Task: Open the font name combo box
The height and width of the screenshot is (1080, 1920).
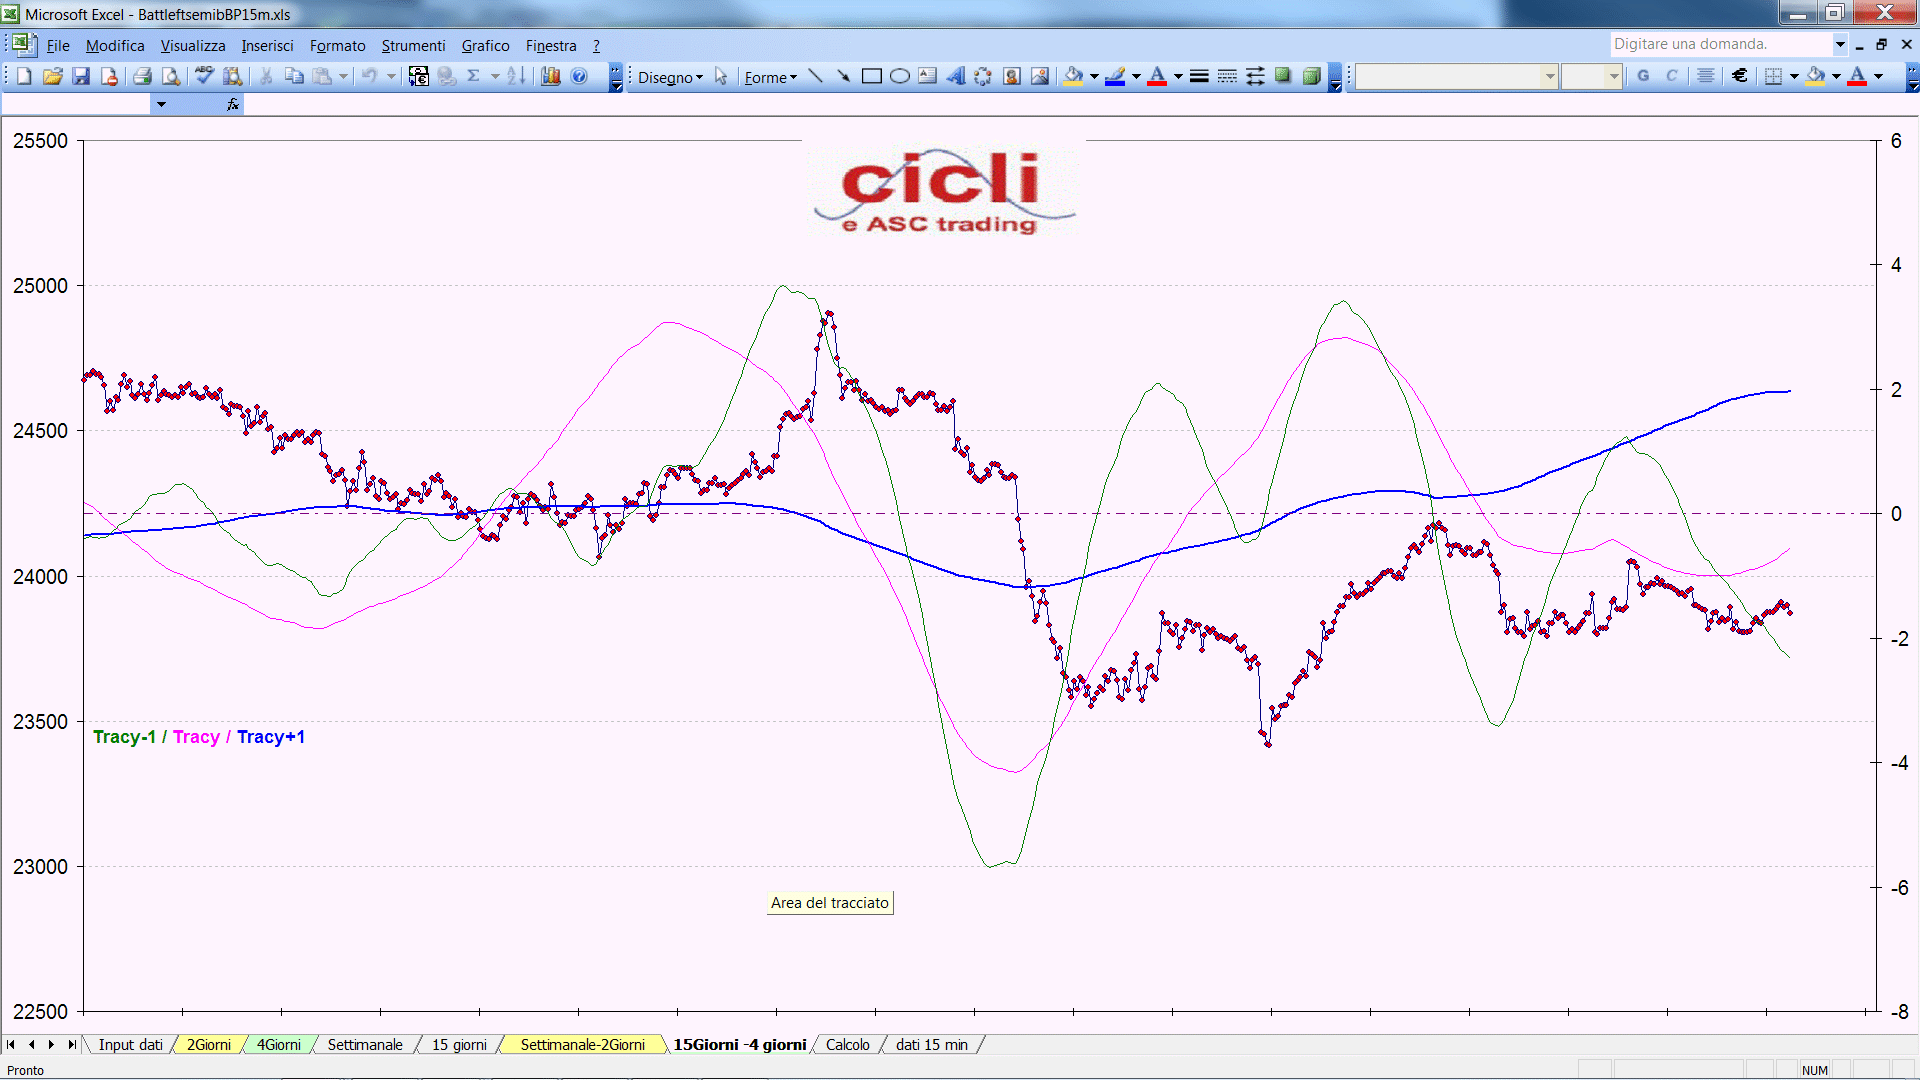Action: (x=1456, y=76)
